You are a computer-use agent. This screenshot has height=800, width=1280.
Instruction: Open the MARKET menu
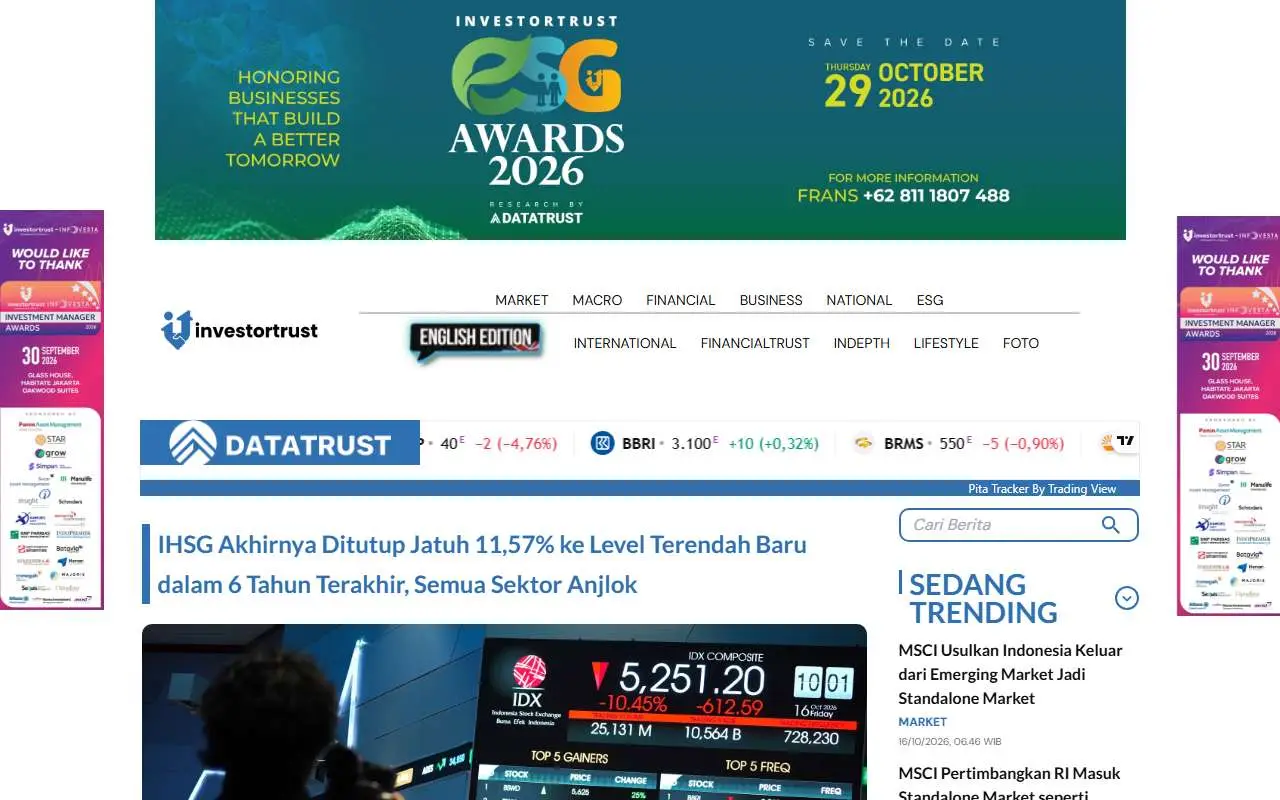[522, 300]
